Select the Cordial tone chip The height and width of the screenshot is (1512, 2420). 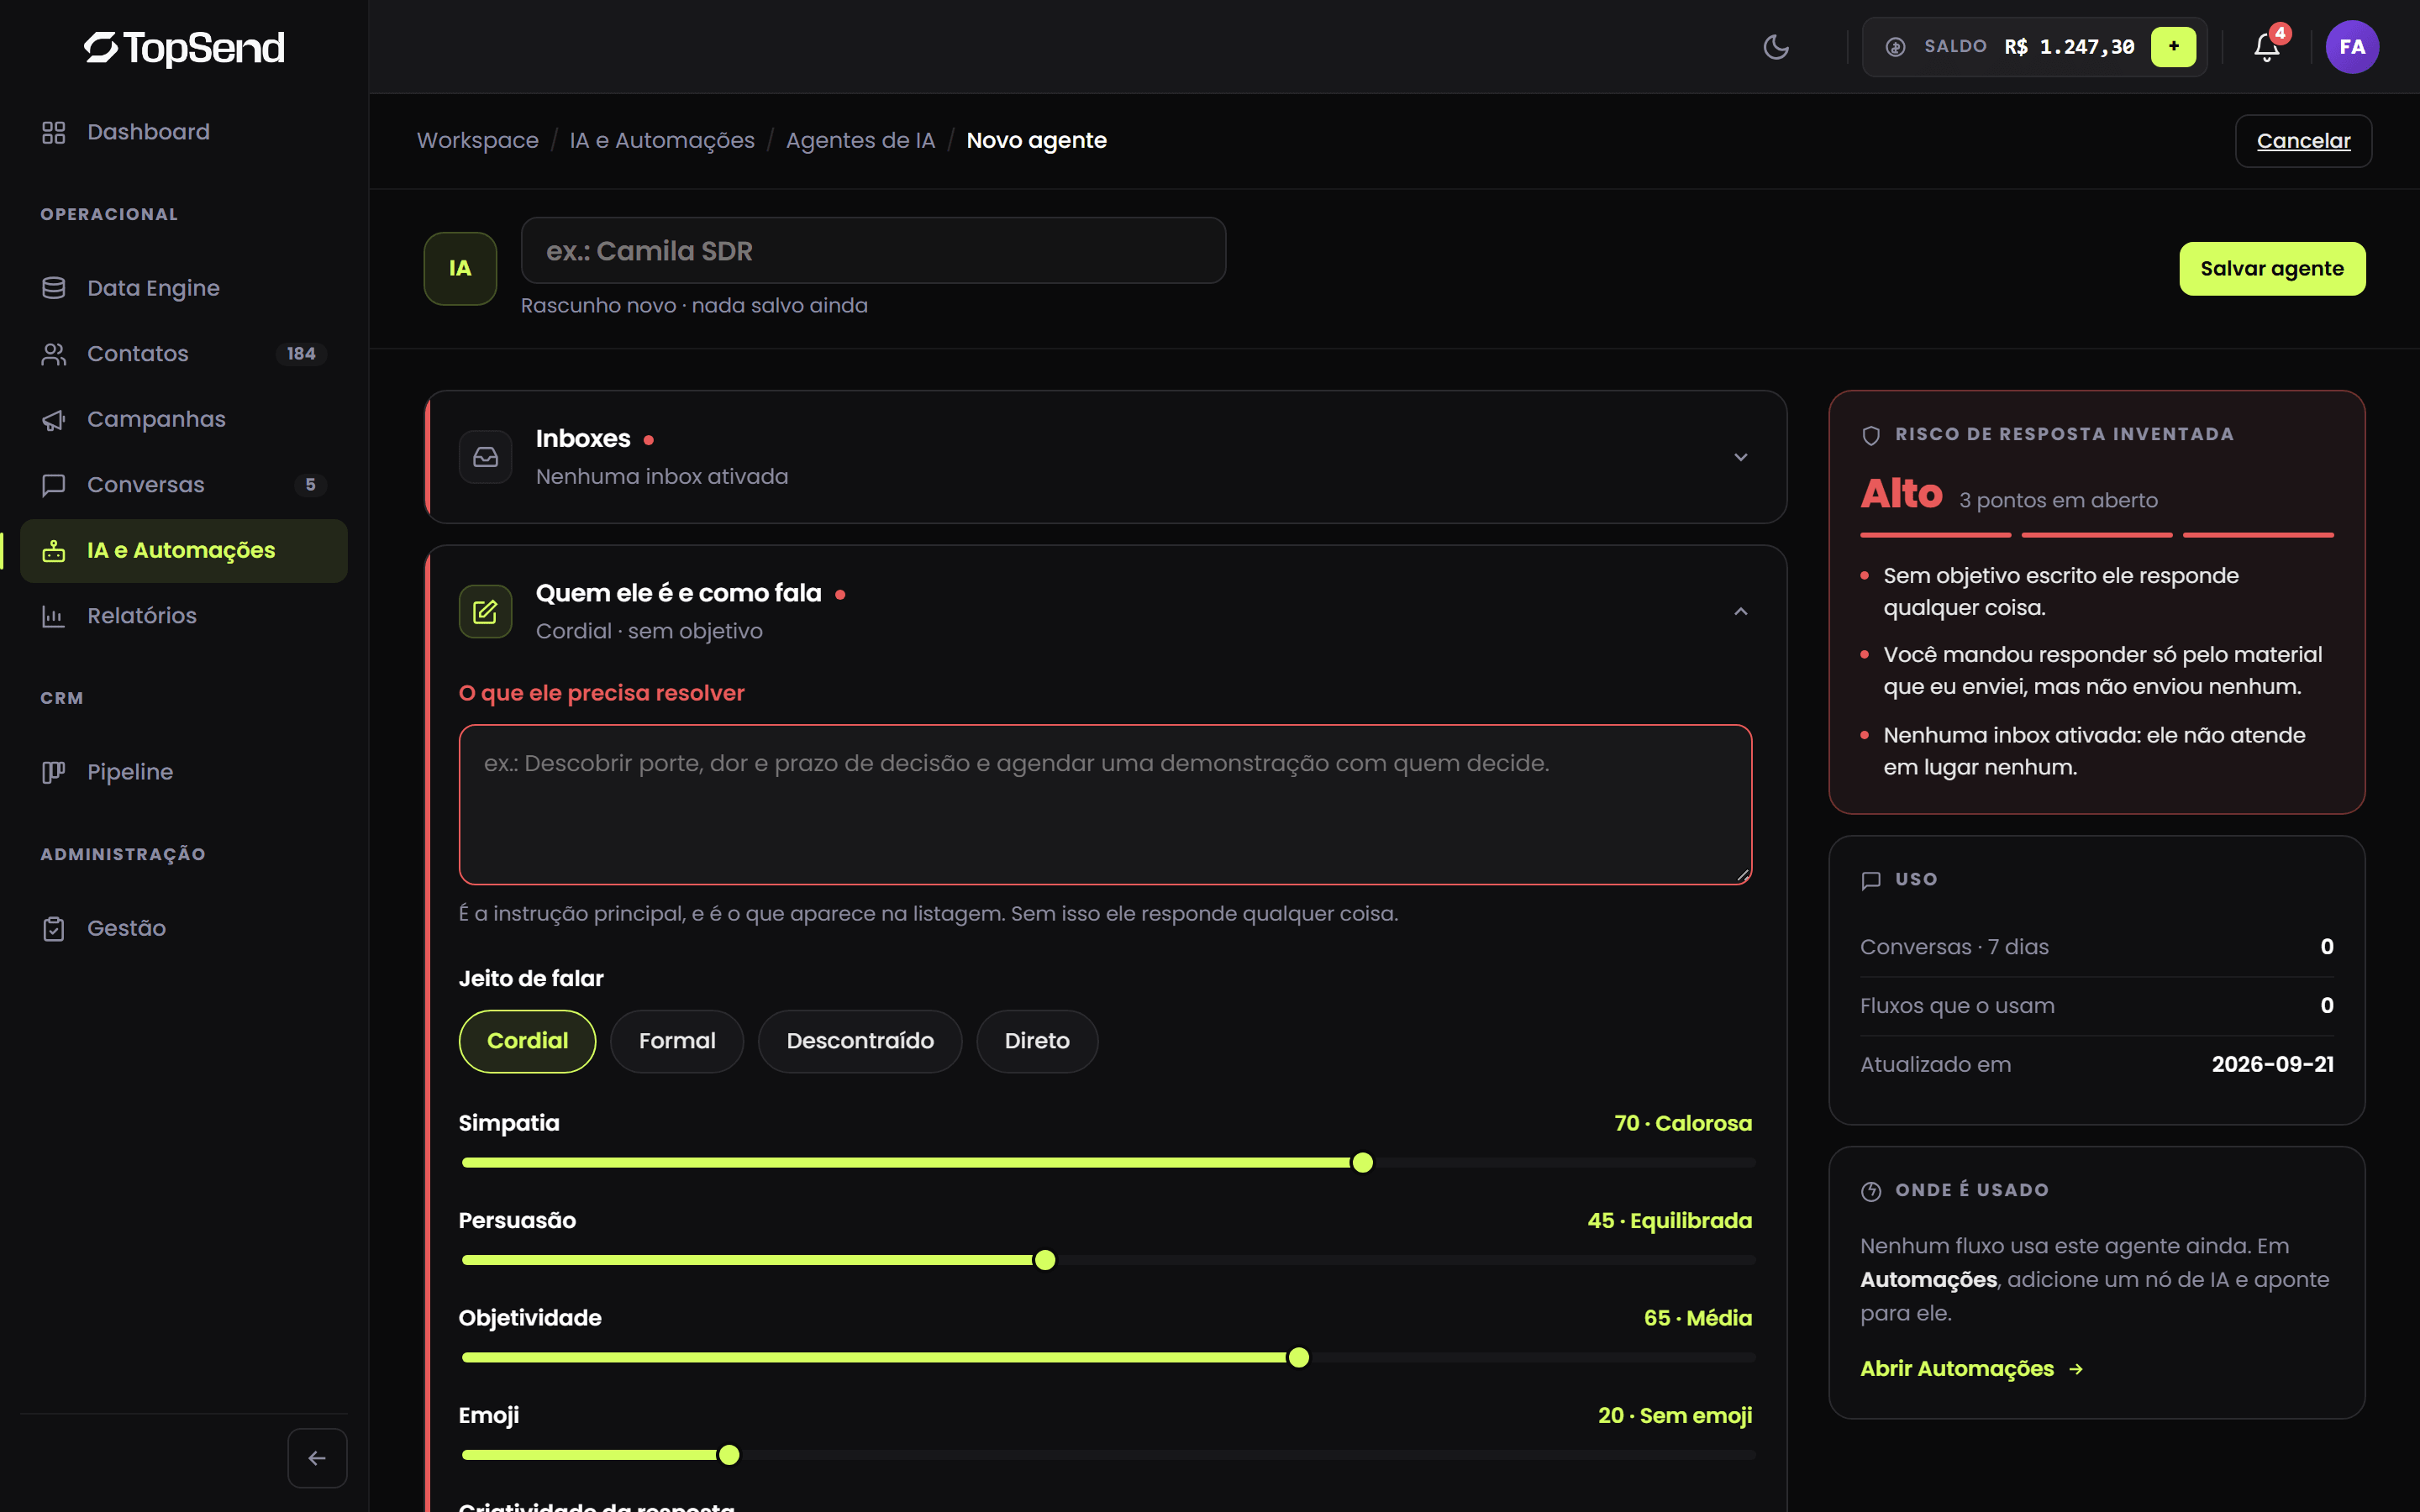[x=527, y=1041]
